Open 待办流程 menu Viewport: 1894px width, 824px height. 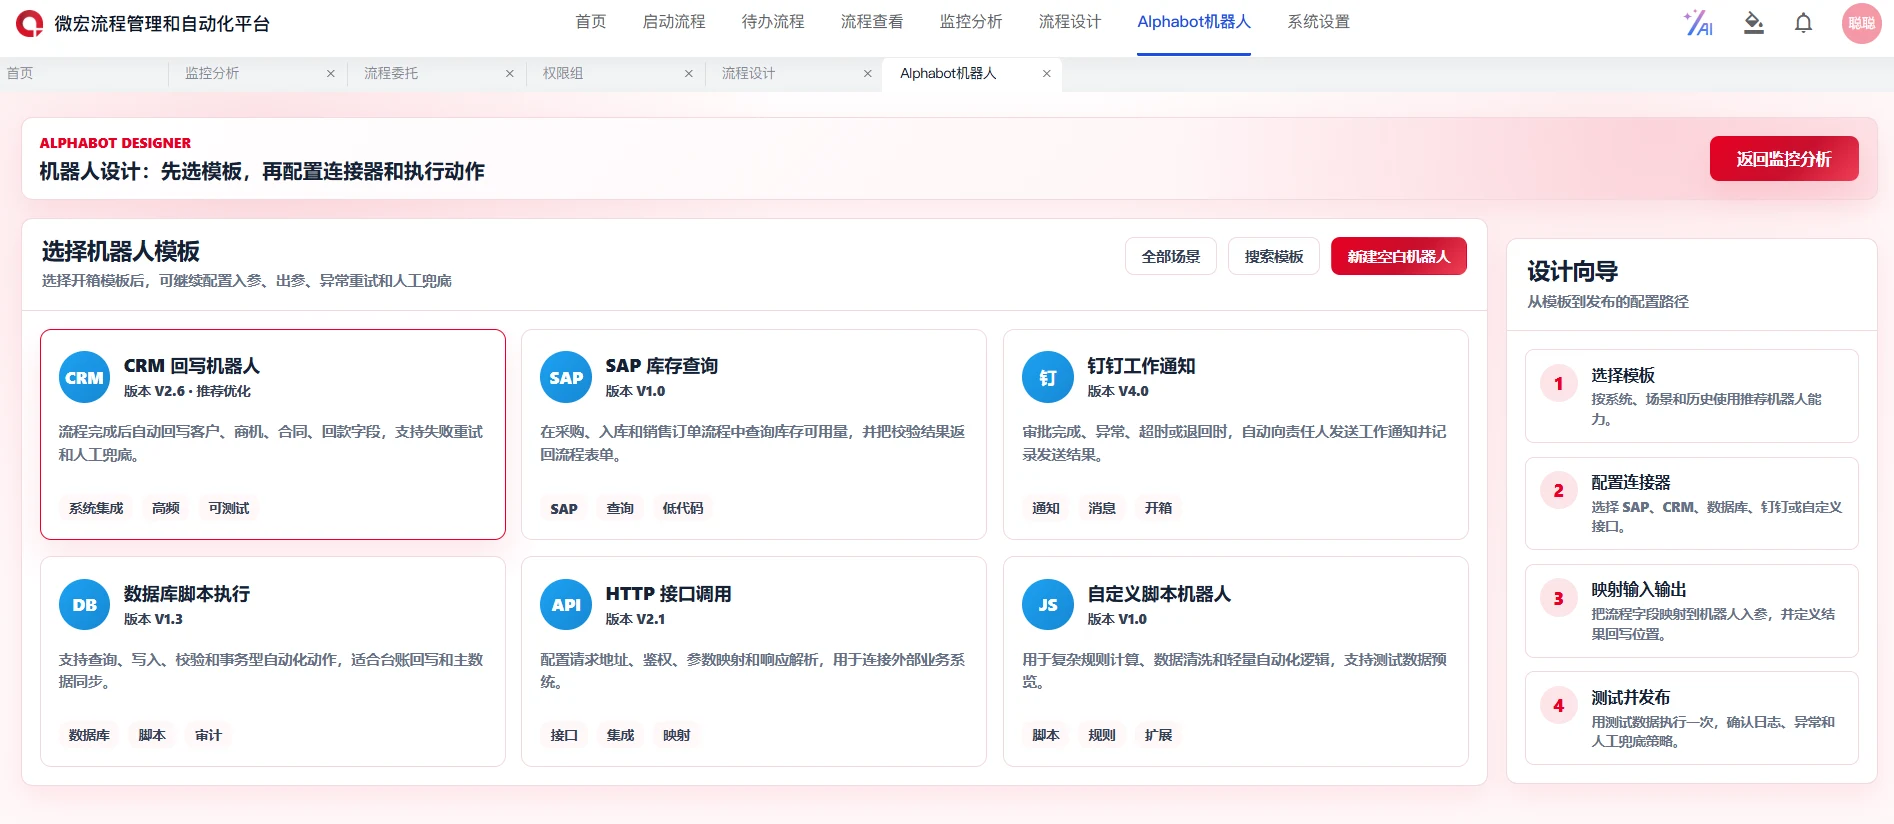point(773,22)
